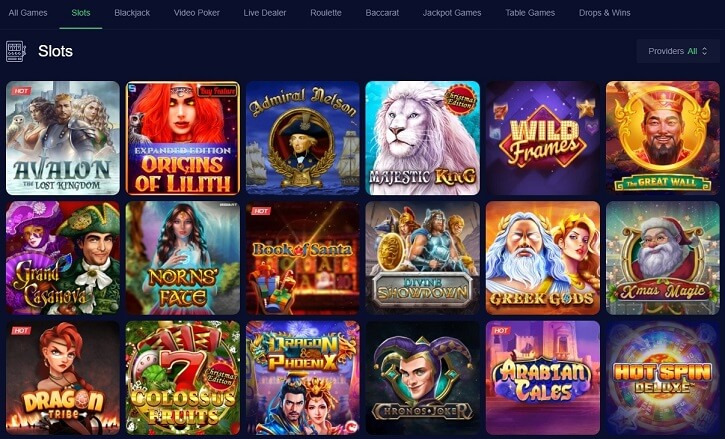Image resolution: width=725 pixels, height=439 pixels.
Task: Launch the Avalon The Lost Kingdom game
Action: [x=63, y=138]
